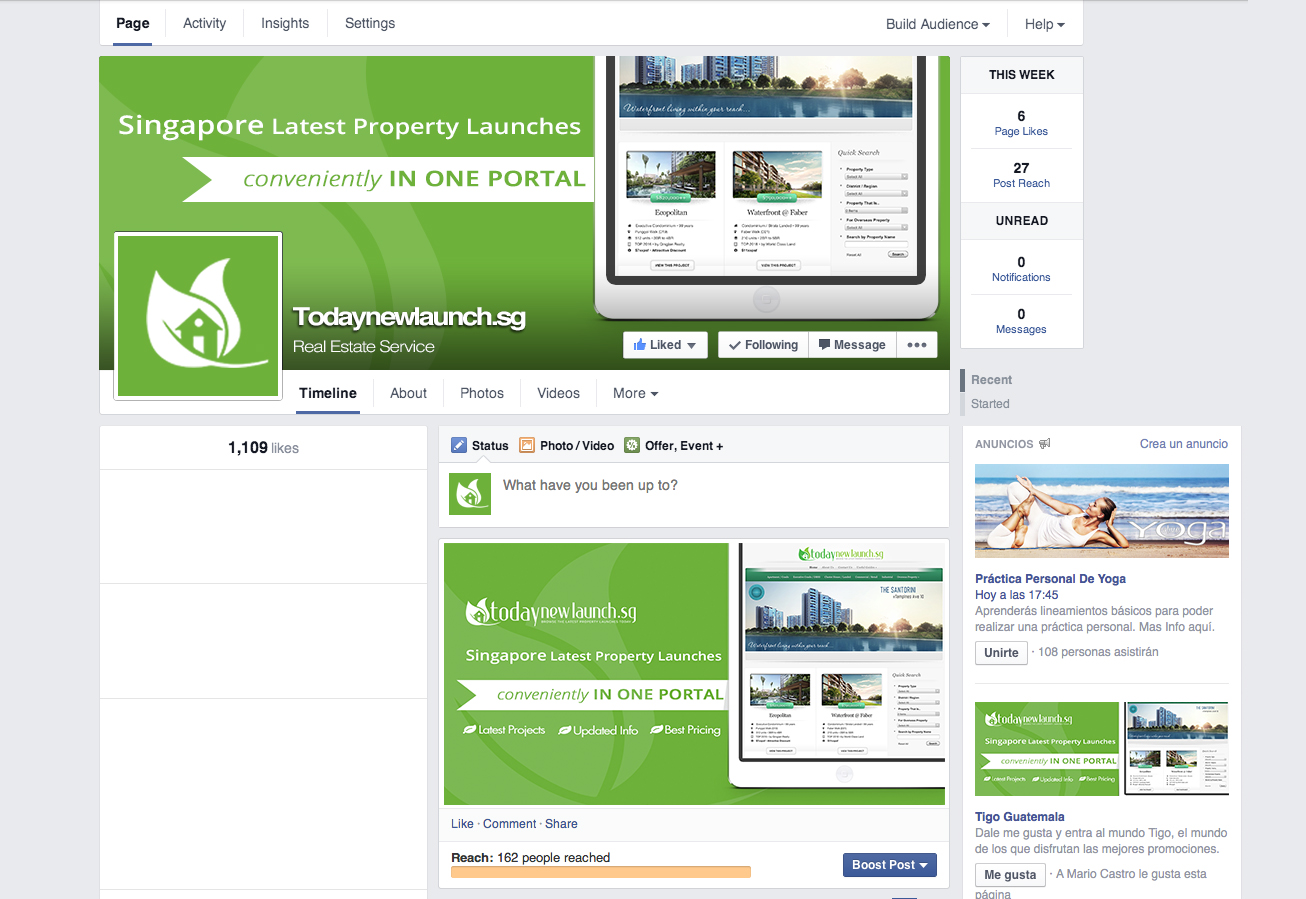Switch to the Activity tab
1306x899 pixels.
click(205, 23)
